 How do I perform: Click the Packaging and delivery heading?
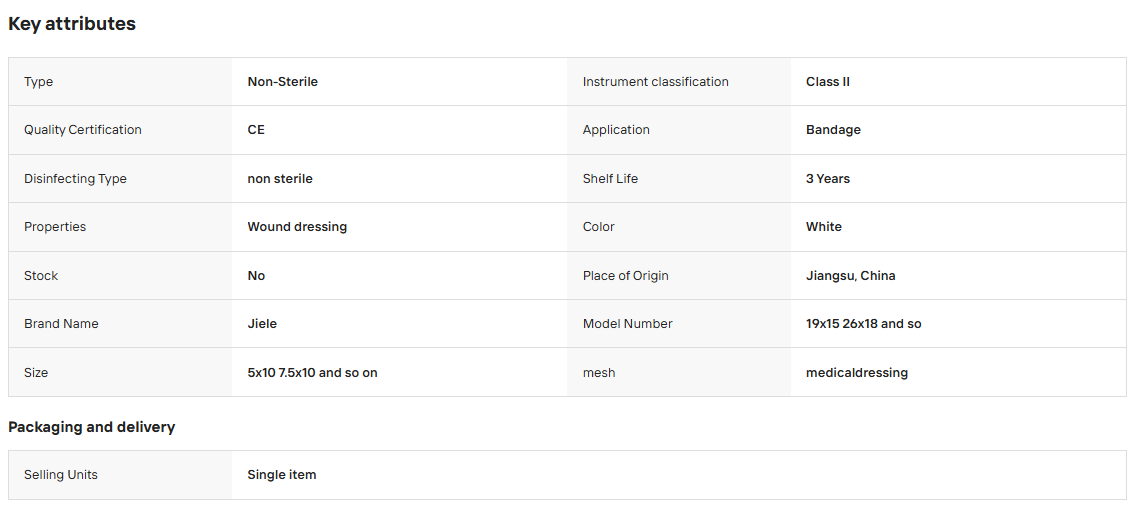pyautogui.click(x=91, y=427)
